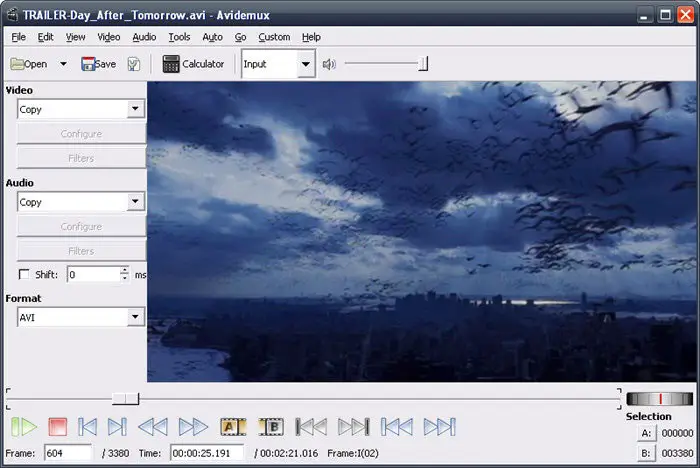Open the bitrate Calculator
This screenshot has width=700, height=468.
[193, 64]
